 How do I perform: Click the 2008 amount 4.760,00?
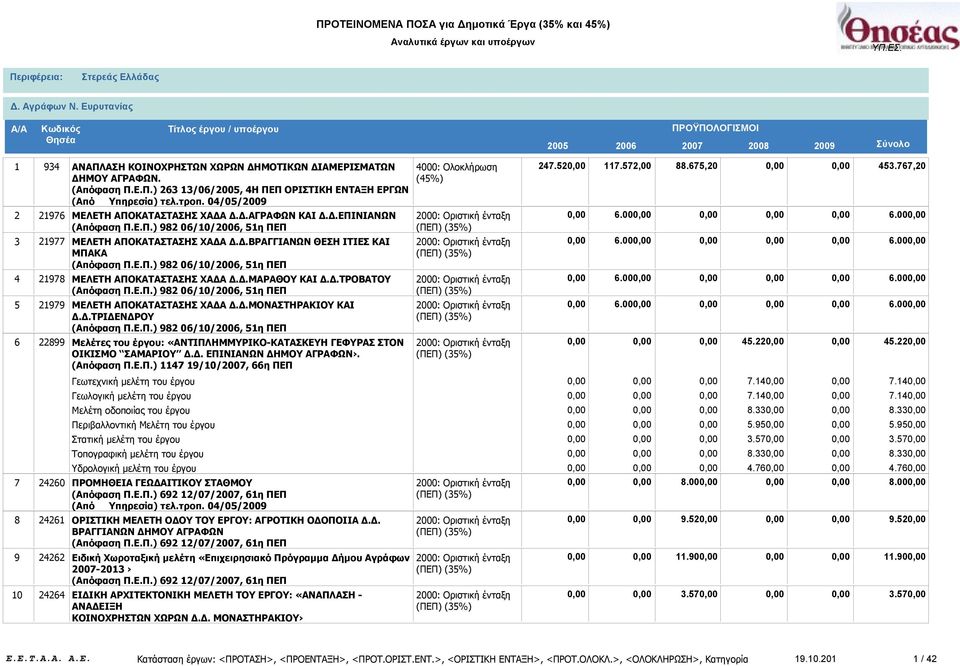click(x=765, y=468)
